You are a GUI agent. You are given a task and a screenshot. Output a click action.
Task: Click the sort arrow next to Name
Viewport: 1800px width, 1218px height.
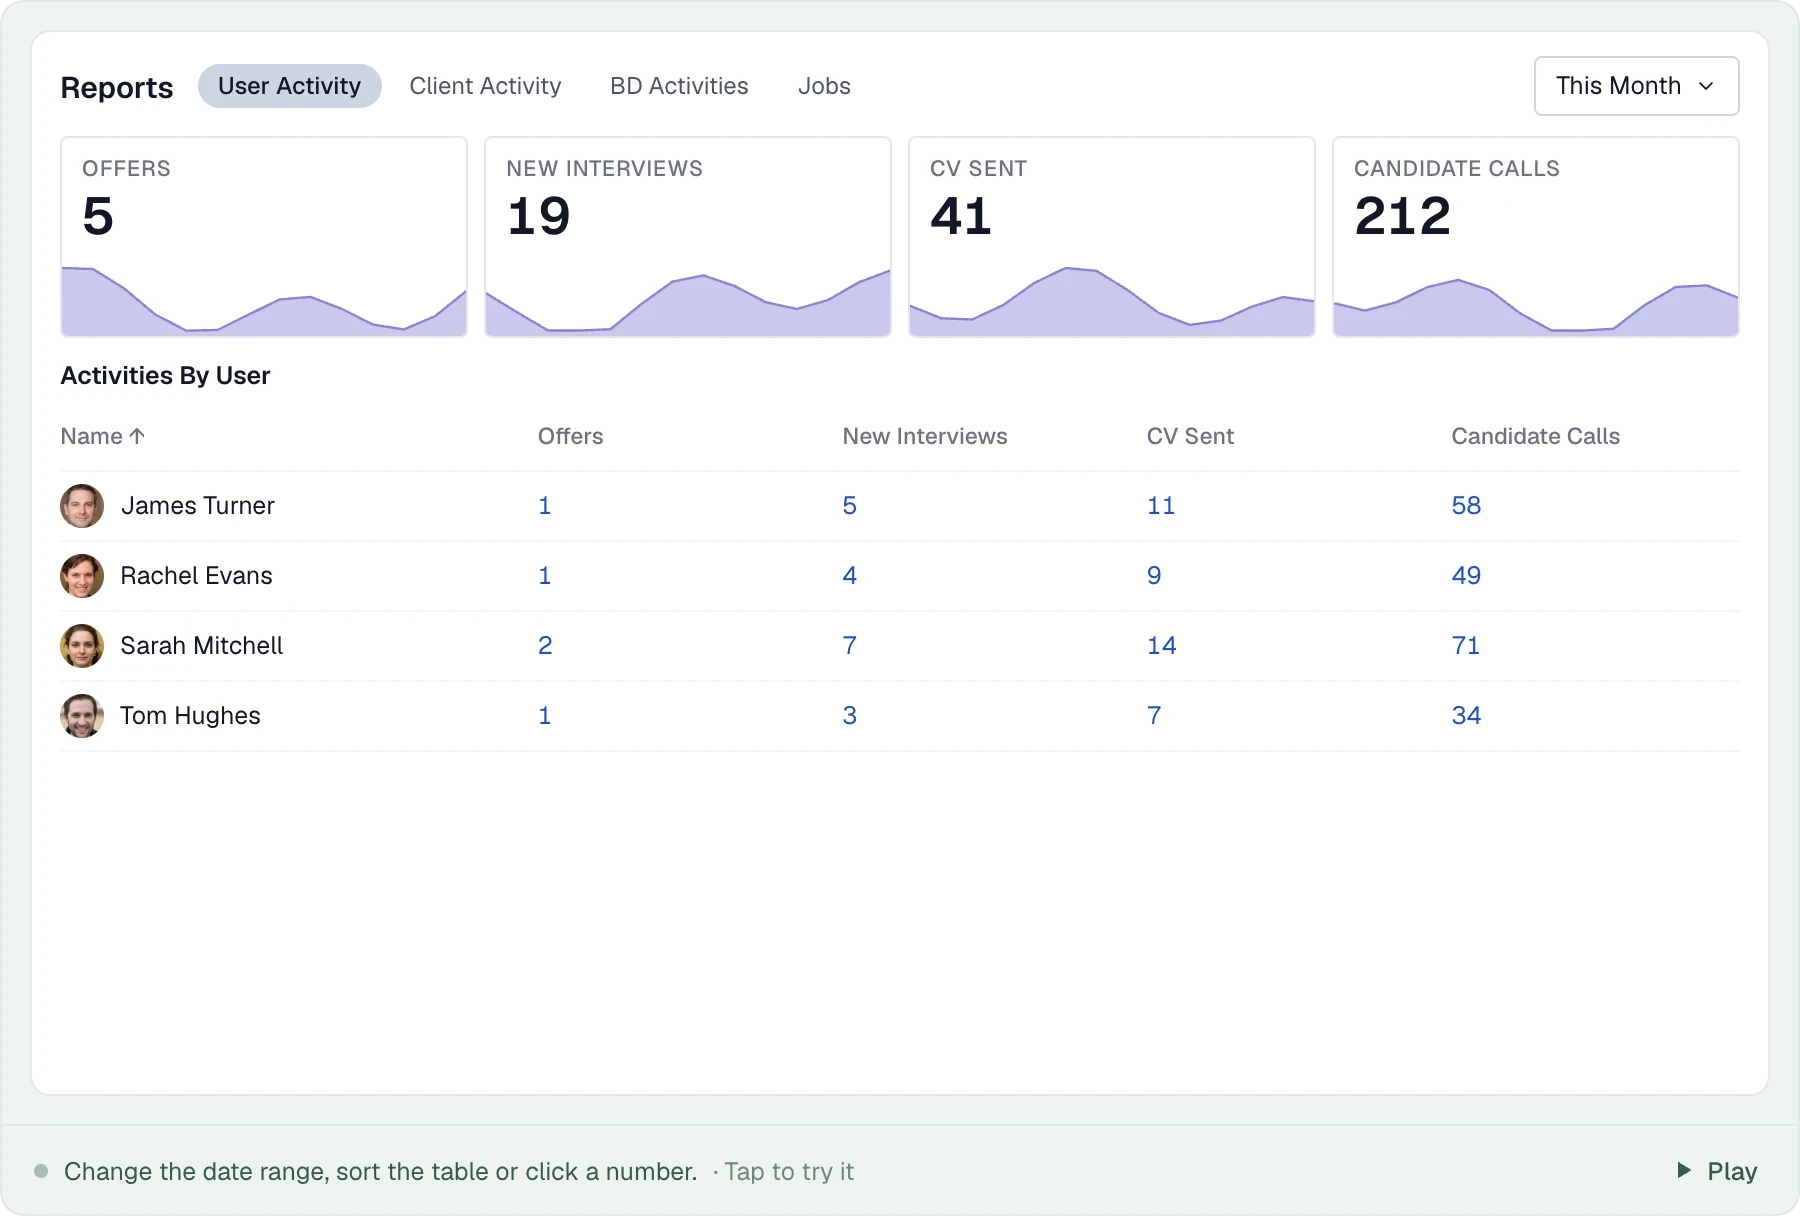tap(137, 436)
